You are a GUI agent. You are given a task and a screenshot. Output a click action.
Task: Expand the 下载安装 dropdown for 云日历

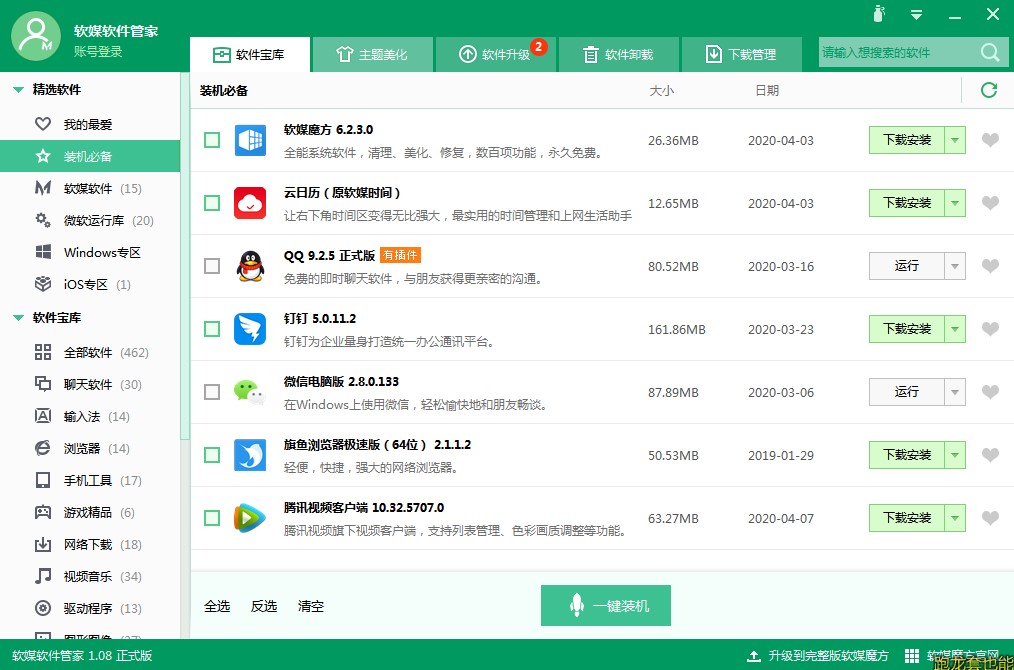955,203
